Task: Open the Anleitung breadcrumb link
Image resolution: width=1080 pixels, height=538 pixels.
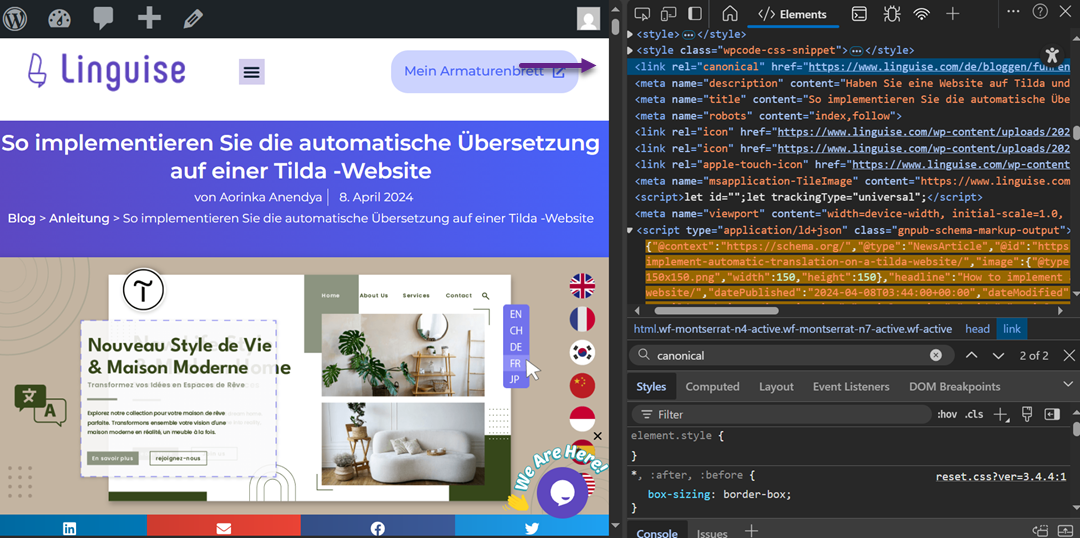Action: click(79, 218)
